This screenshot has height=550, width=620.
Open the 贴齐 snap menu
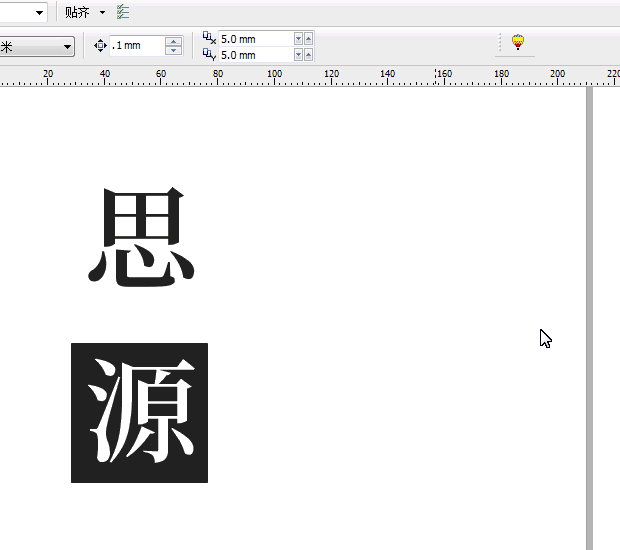click(x=77, y=12)
